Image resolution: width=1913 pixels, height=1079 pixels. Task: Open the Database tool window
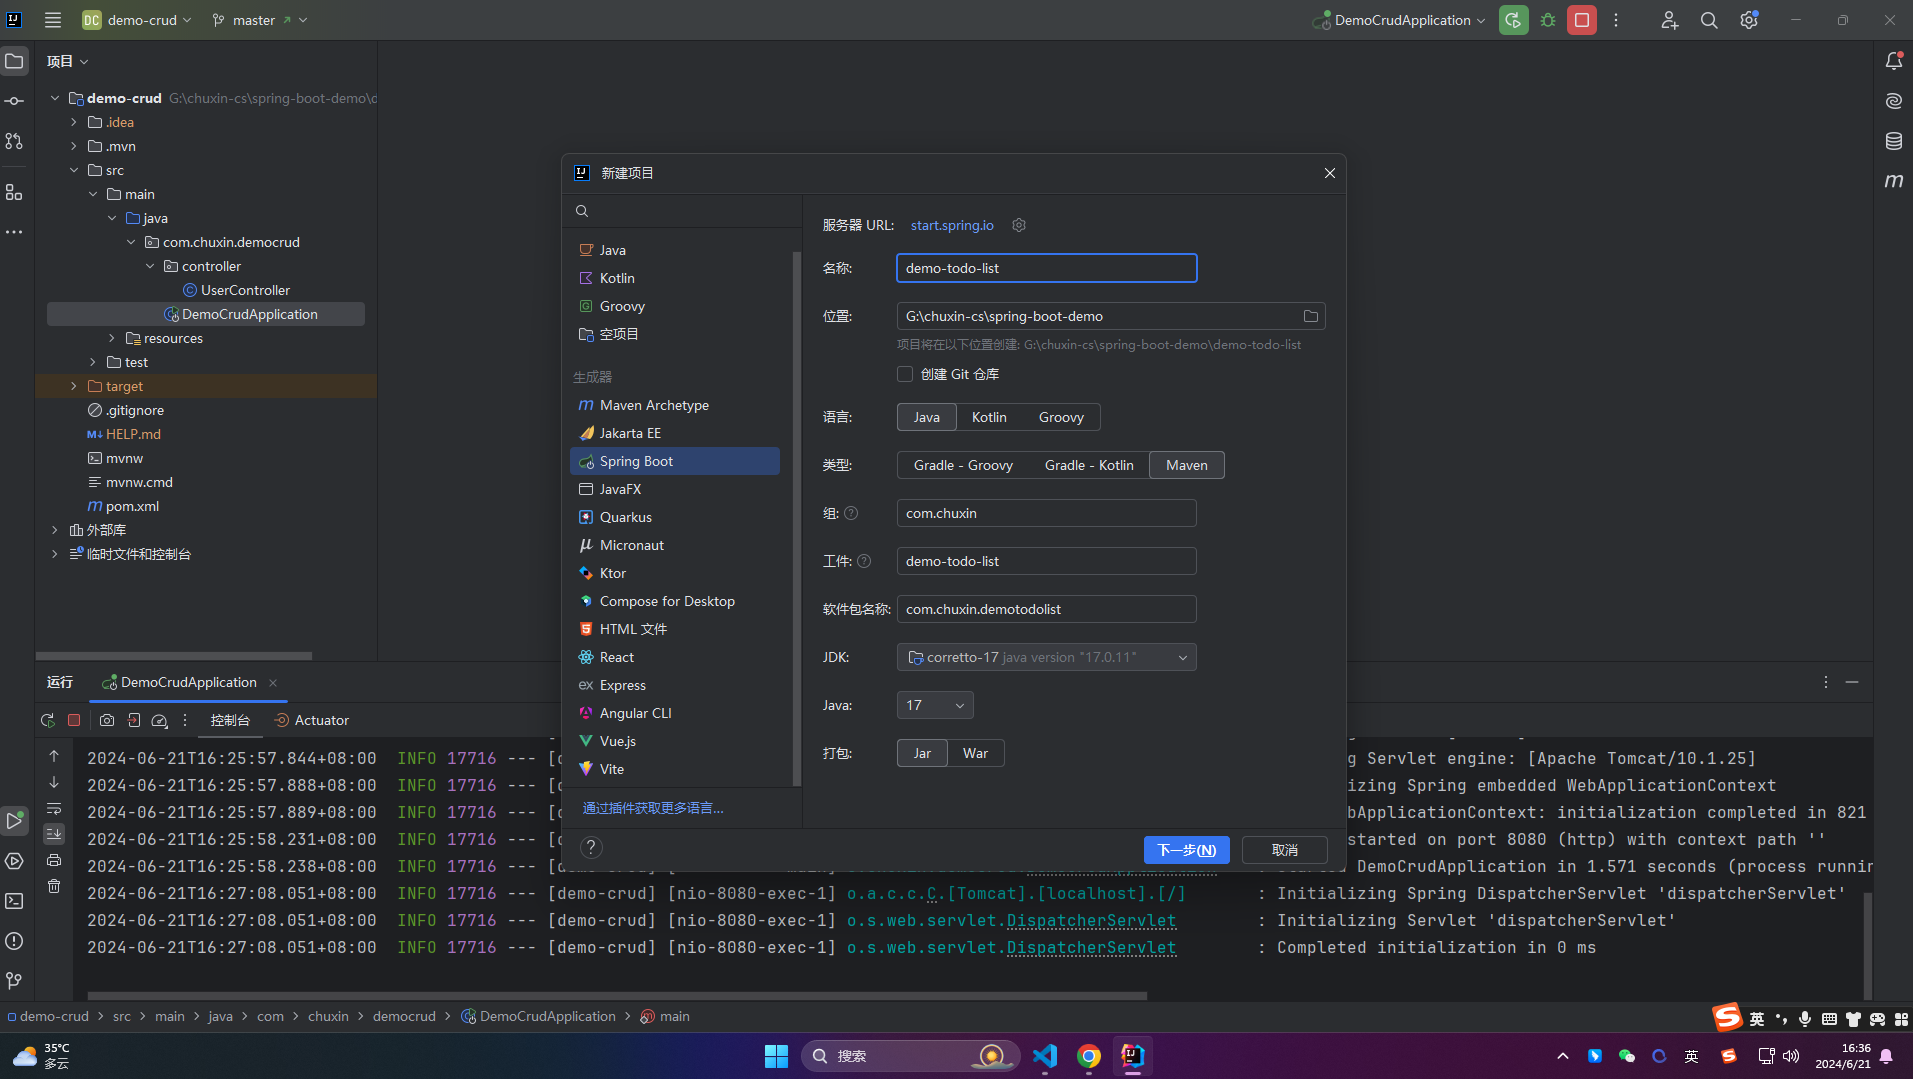(1894, 141)
